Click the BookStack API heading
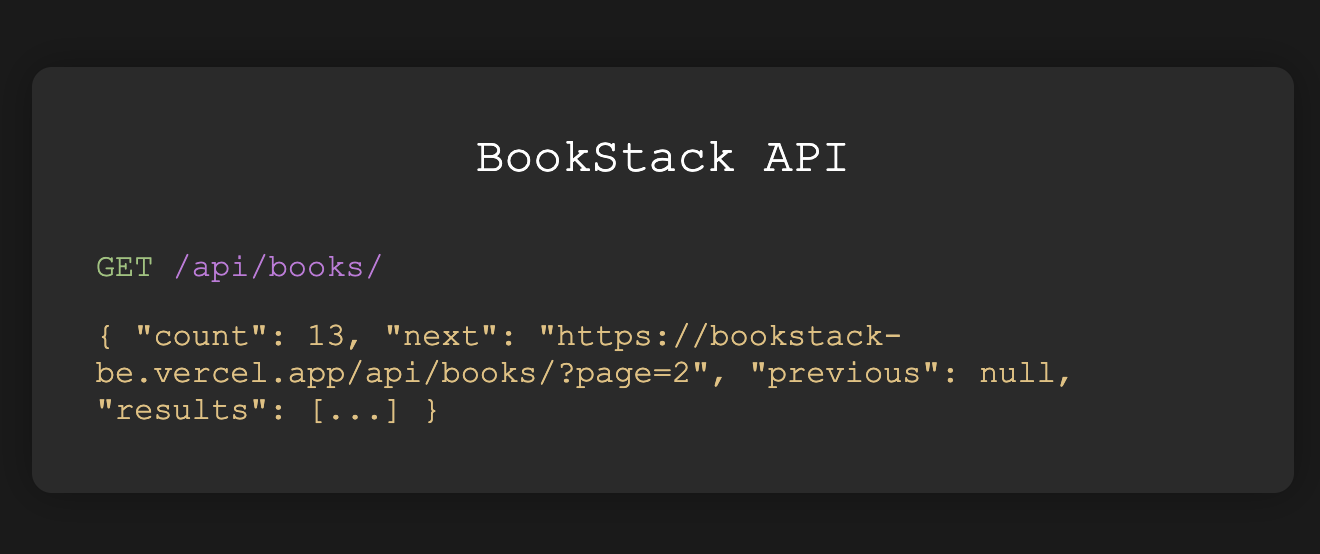 tap(662, 158)
